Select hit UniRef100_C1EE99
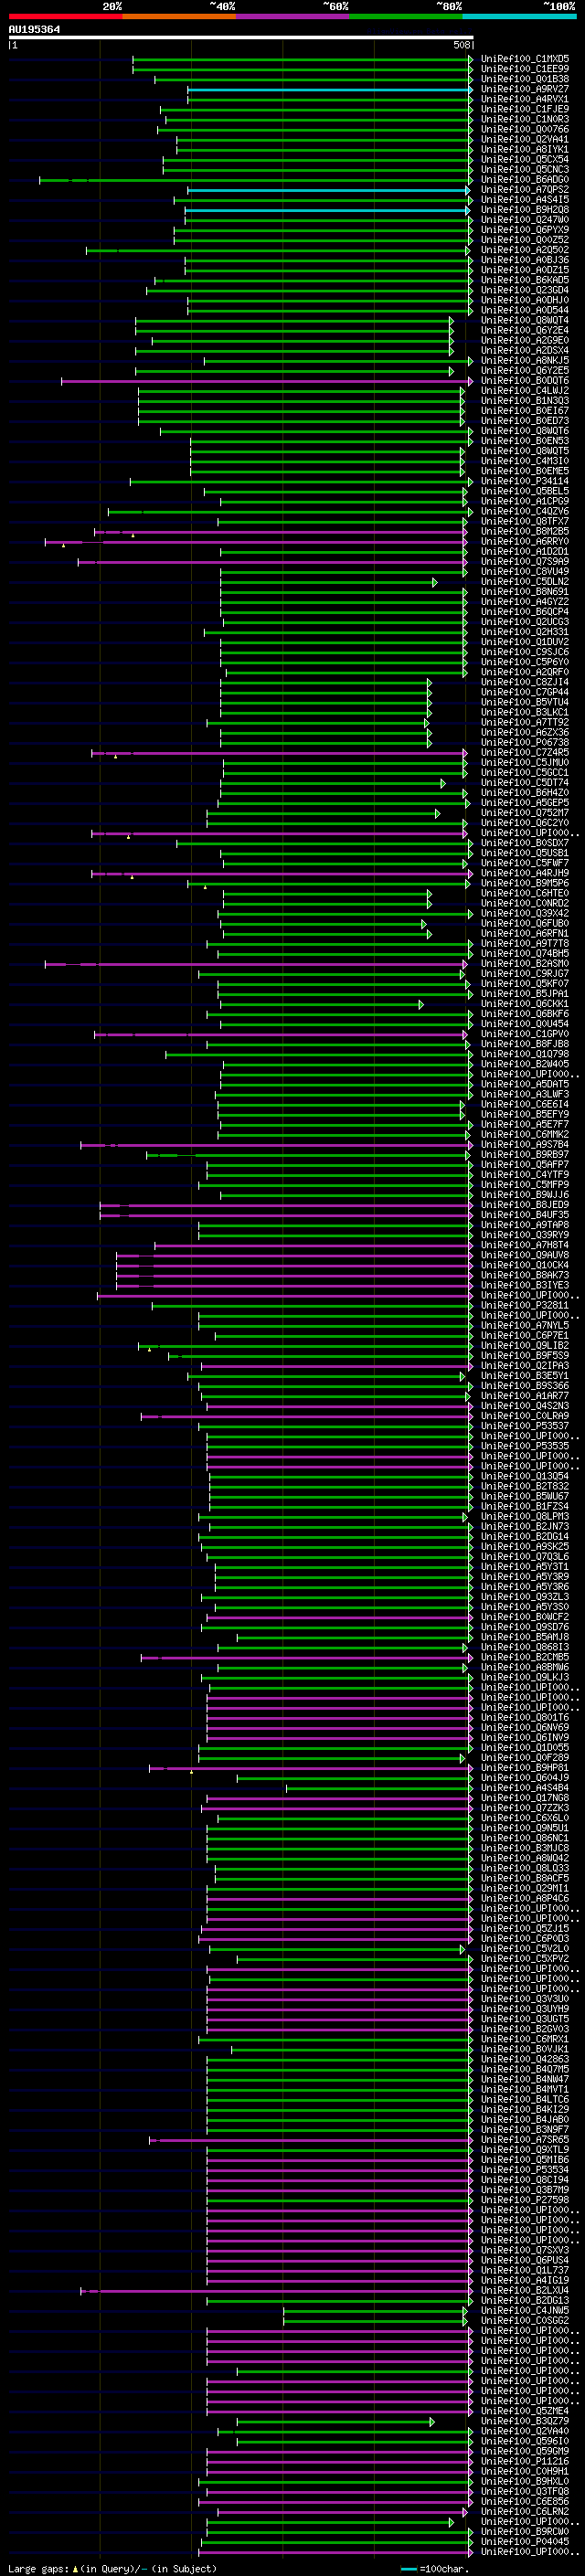Viewport: 585px width, 2576px height. pos(525,69)
